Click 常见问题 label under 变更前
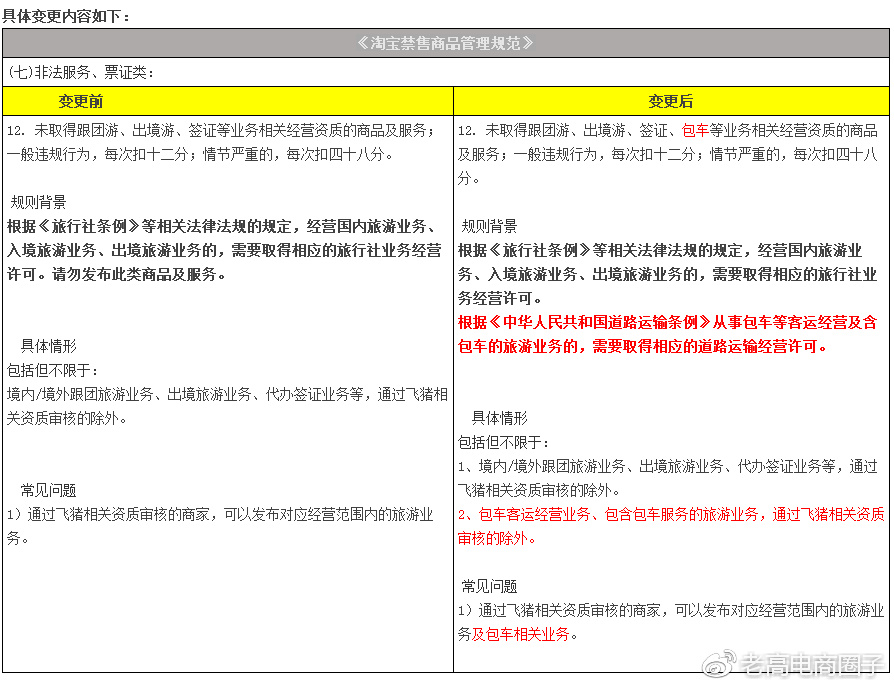 [48, 490]
